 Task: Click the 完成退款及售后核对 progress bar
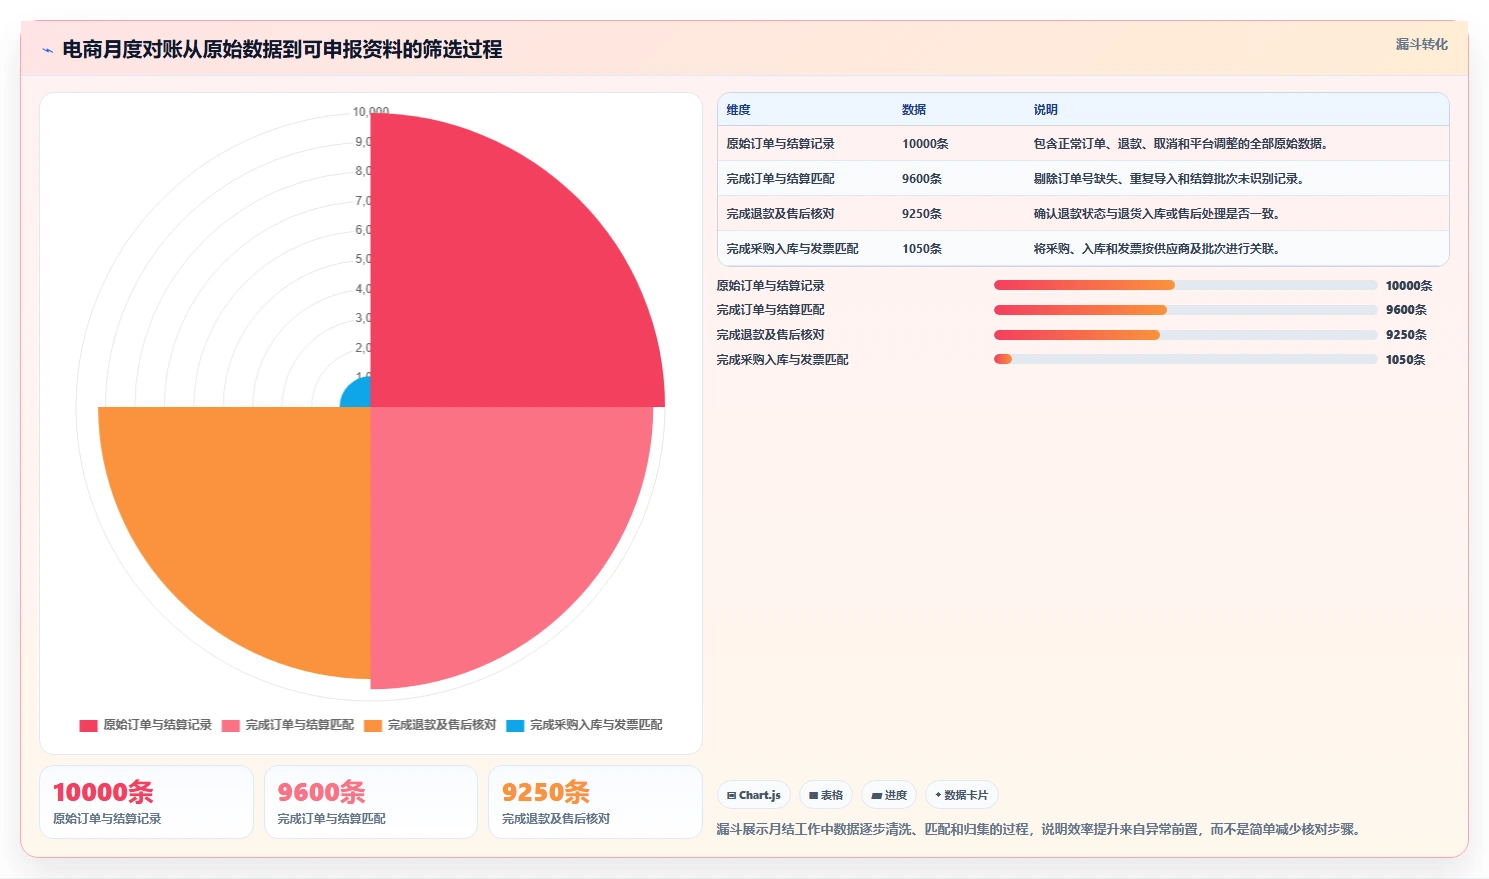1185,335
